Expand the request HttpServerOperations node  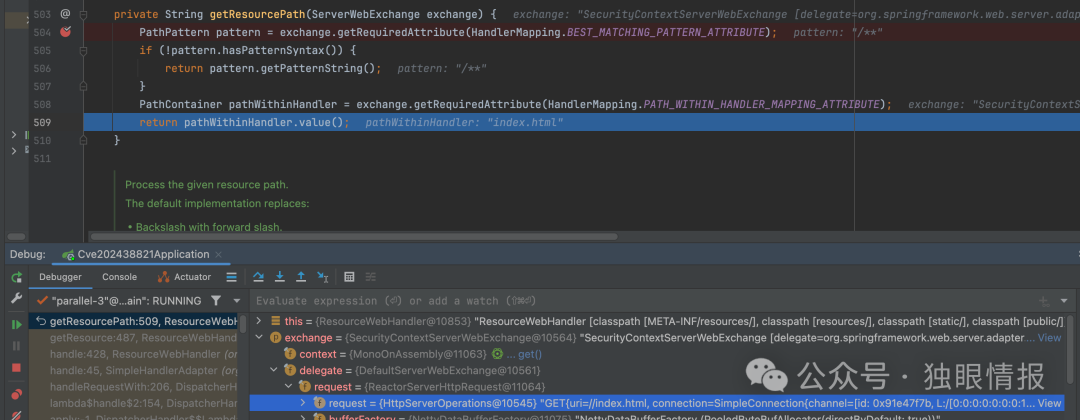coord(304,403)
